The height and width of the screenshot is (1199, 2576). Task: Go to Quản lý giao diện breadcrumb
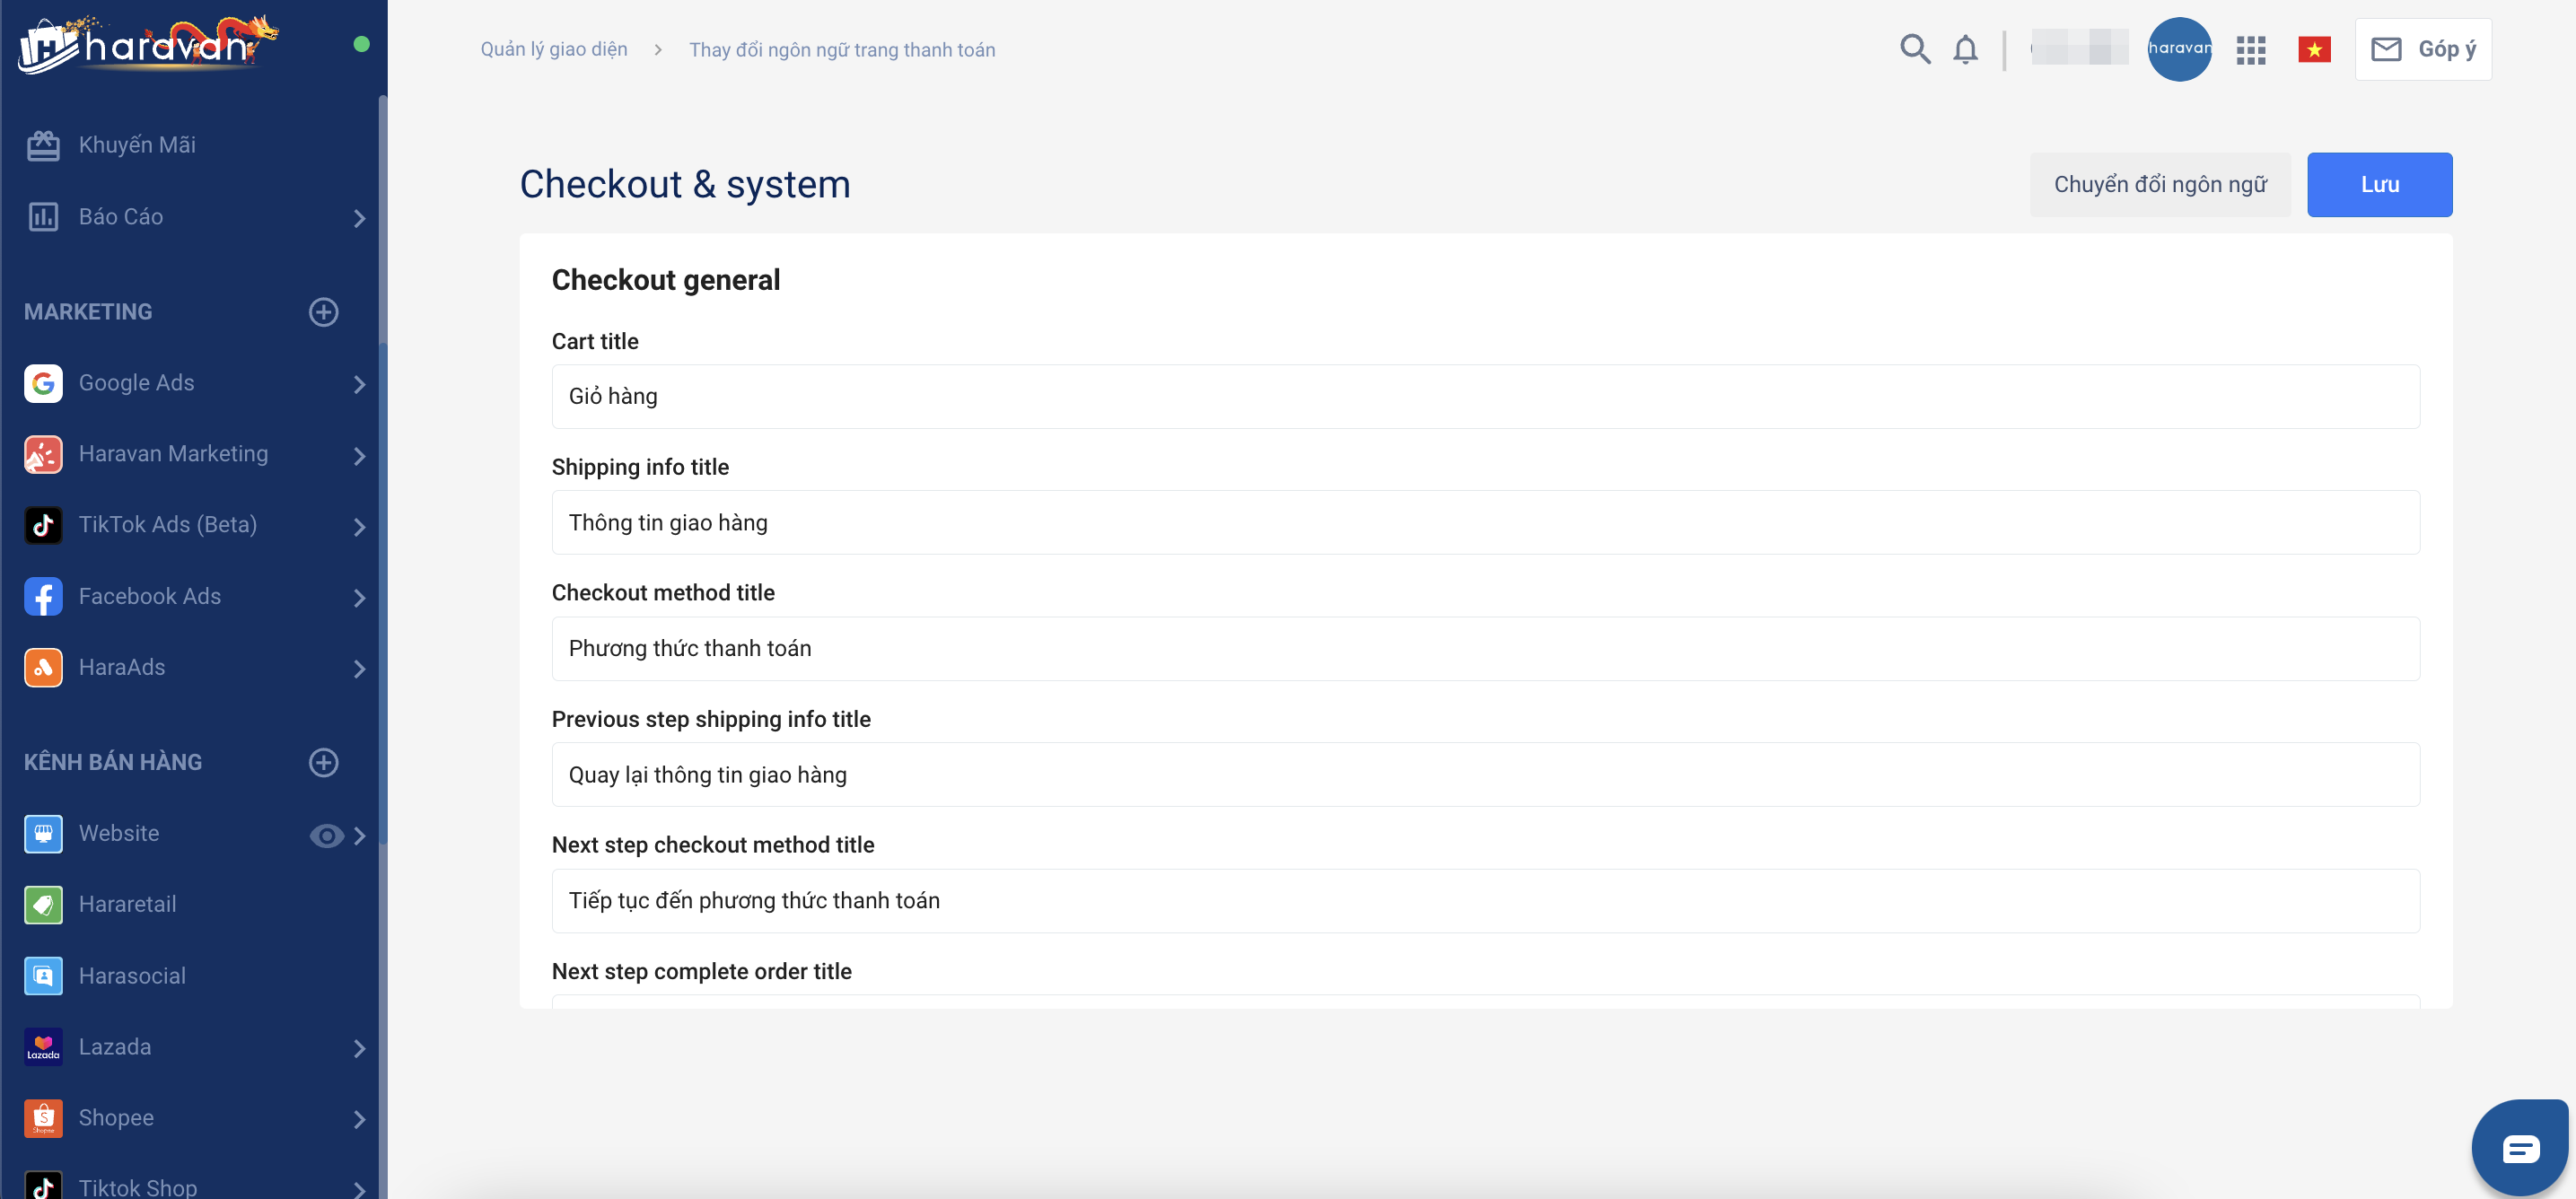pos(553,49)
